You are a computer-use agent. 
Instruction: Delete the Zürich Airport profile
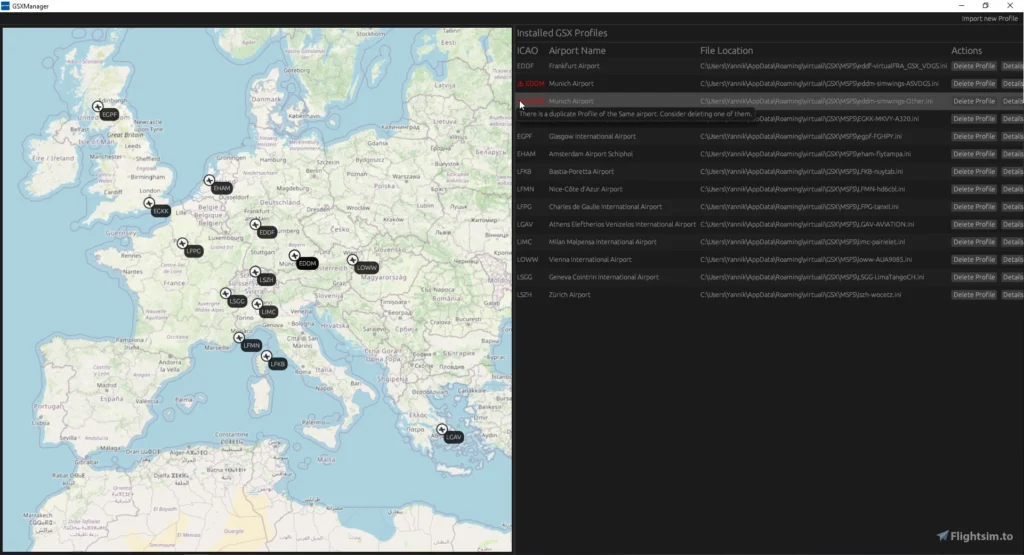[973, 295]
